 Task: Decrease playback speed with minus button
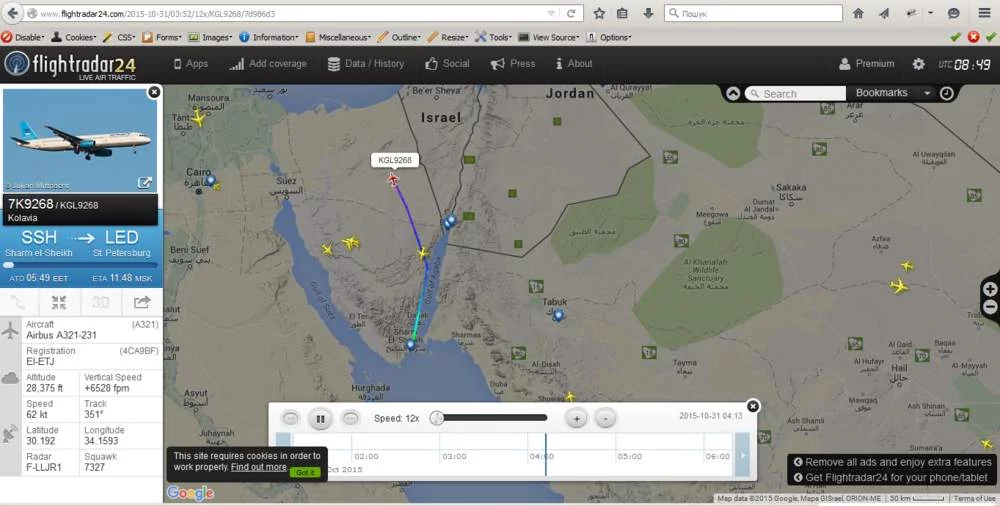(x=605, y=419)
